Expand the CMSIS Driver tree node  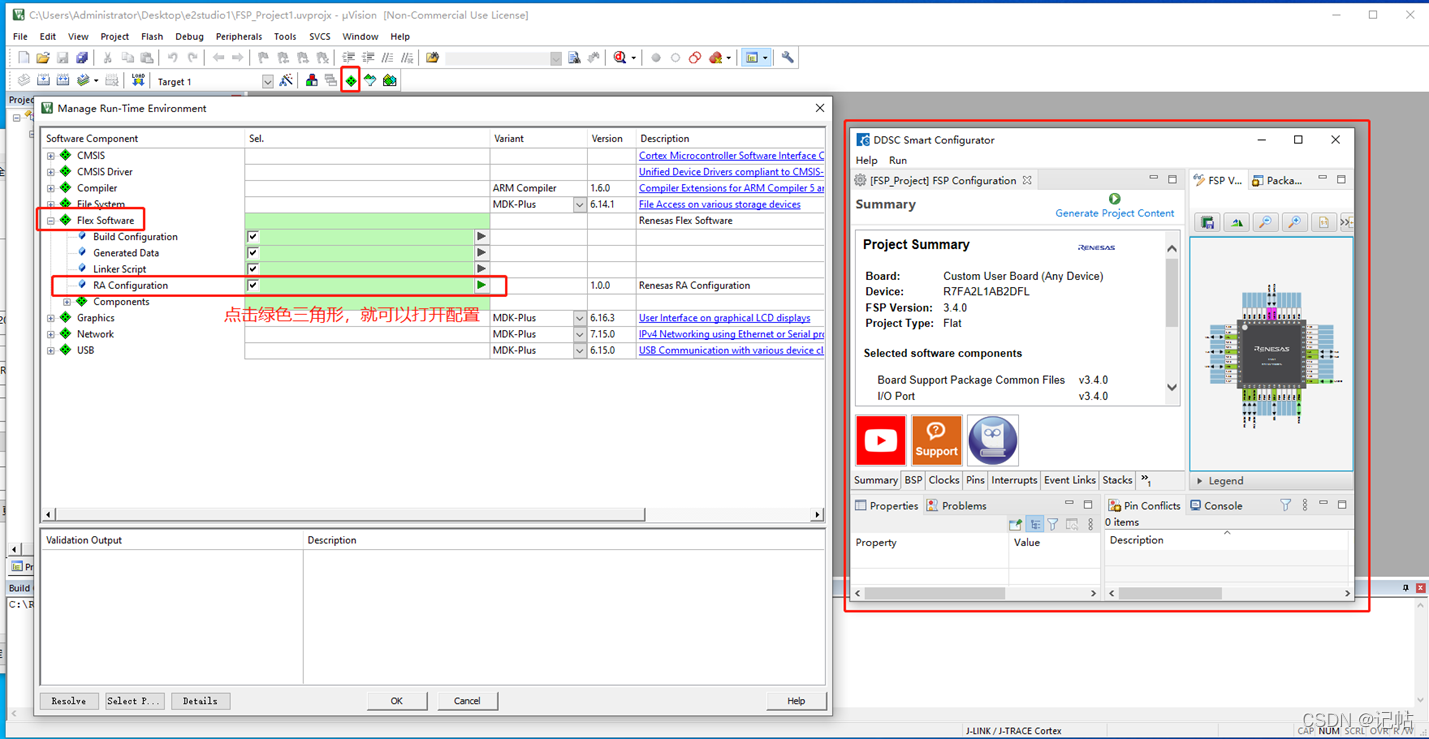pyautogui.click(x=51, y=172)
